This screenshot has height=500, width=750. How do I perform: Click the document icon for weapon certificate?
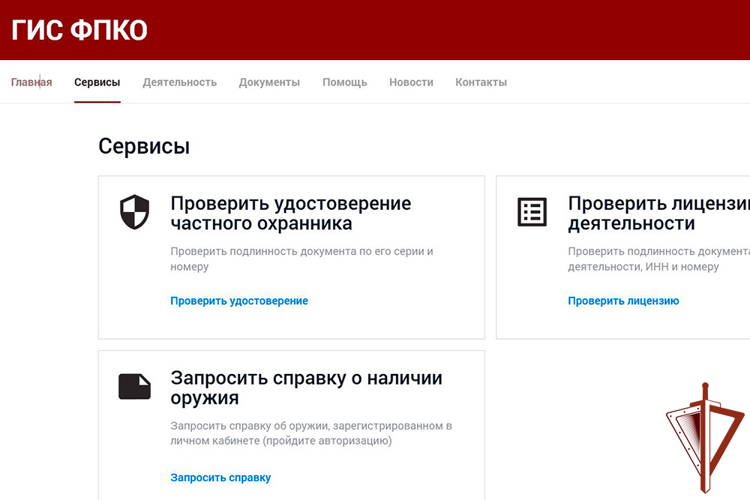pyautogui.click(x=134, y=387)
